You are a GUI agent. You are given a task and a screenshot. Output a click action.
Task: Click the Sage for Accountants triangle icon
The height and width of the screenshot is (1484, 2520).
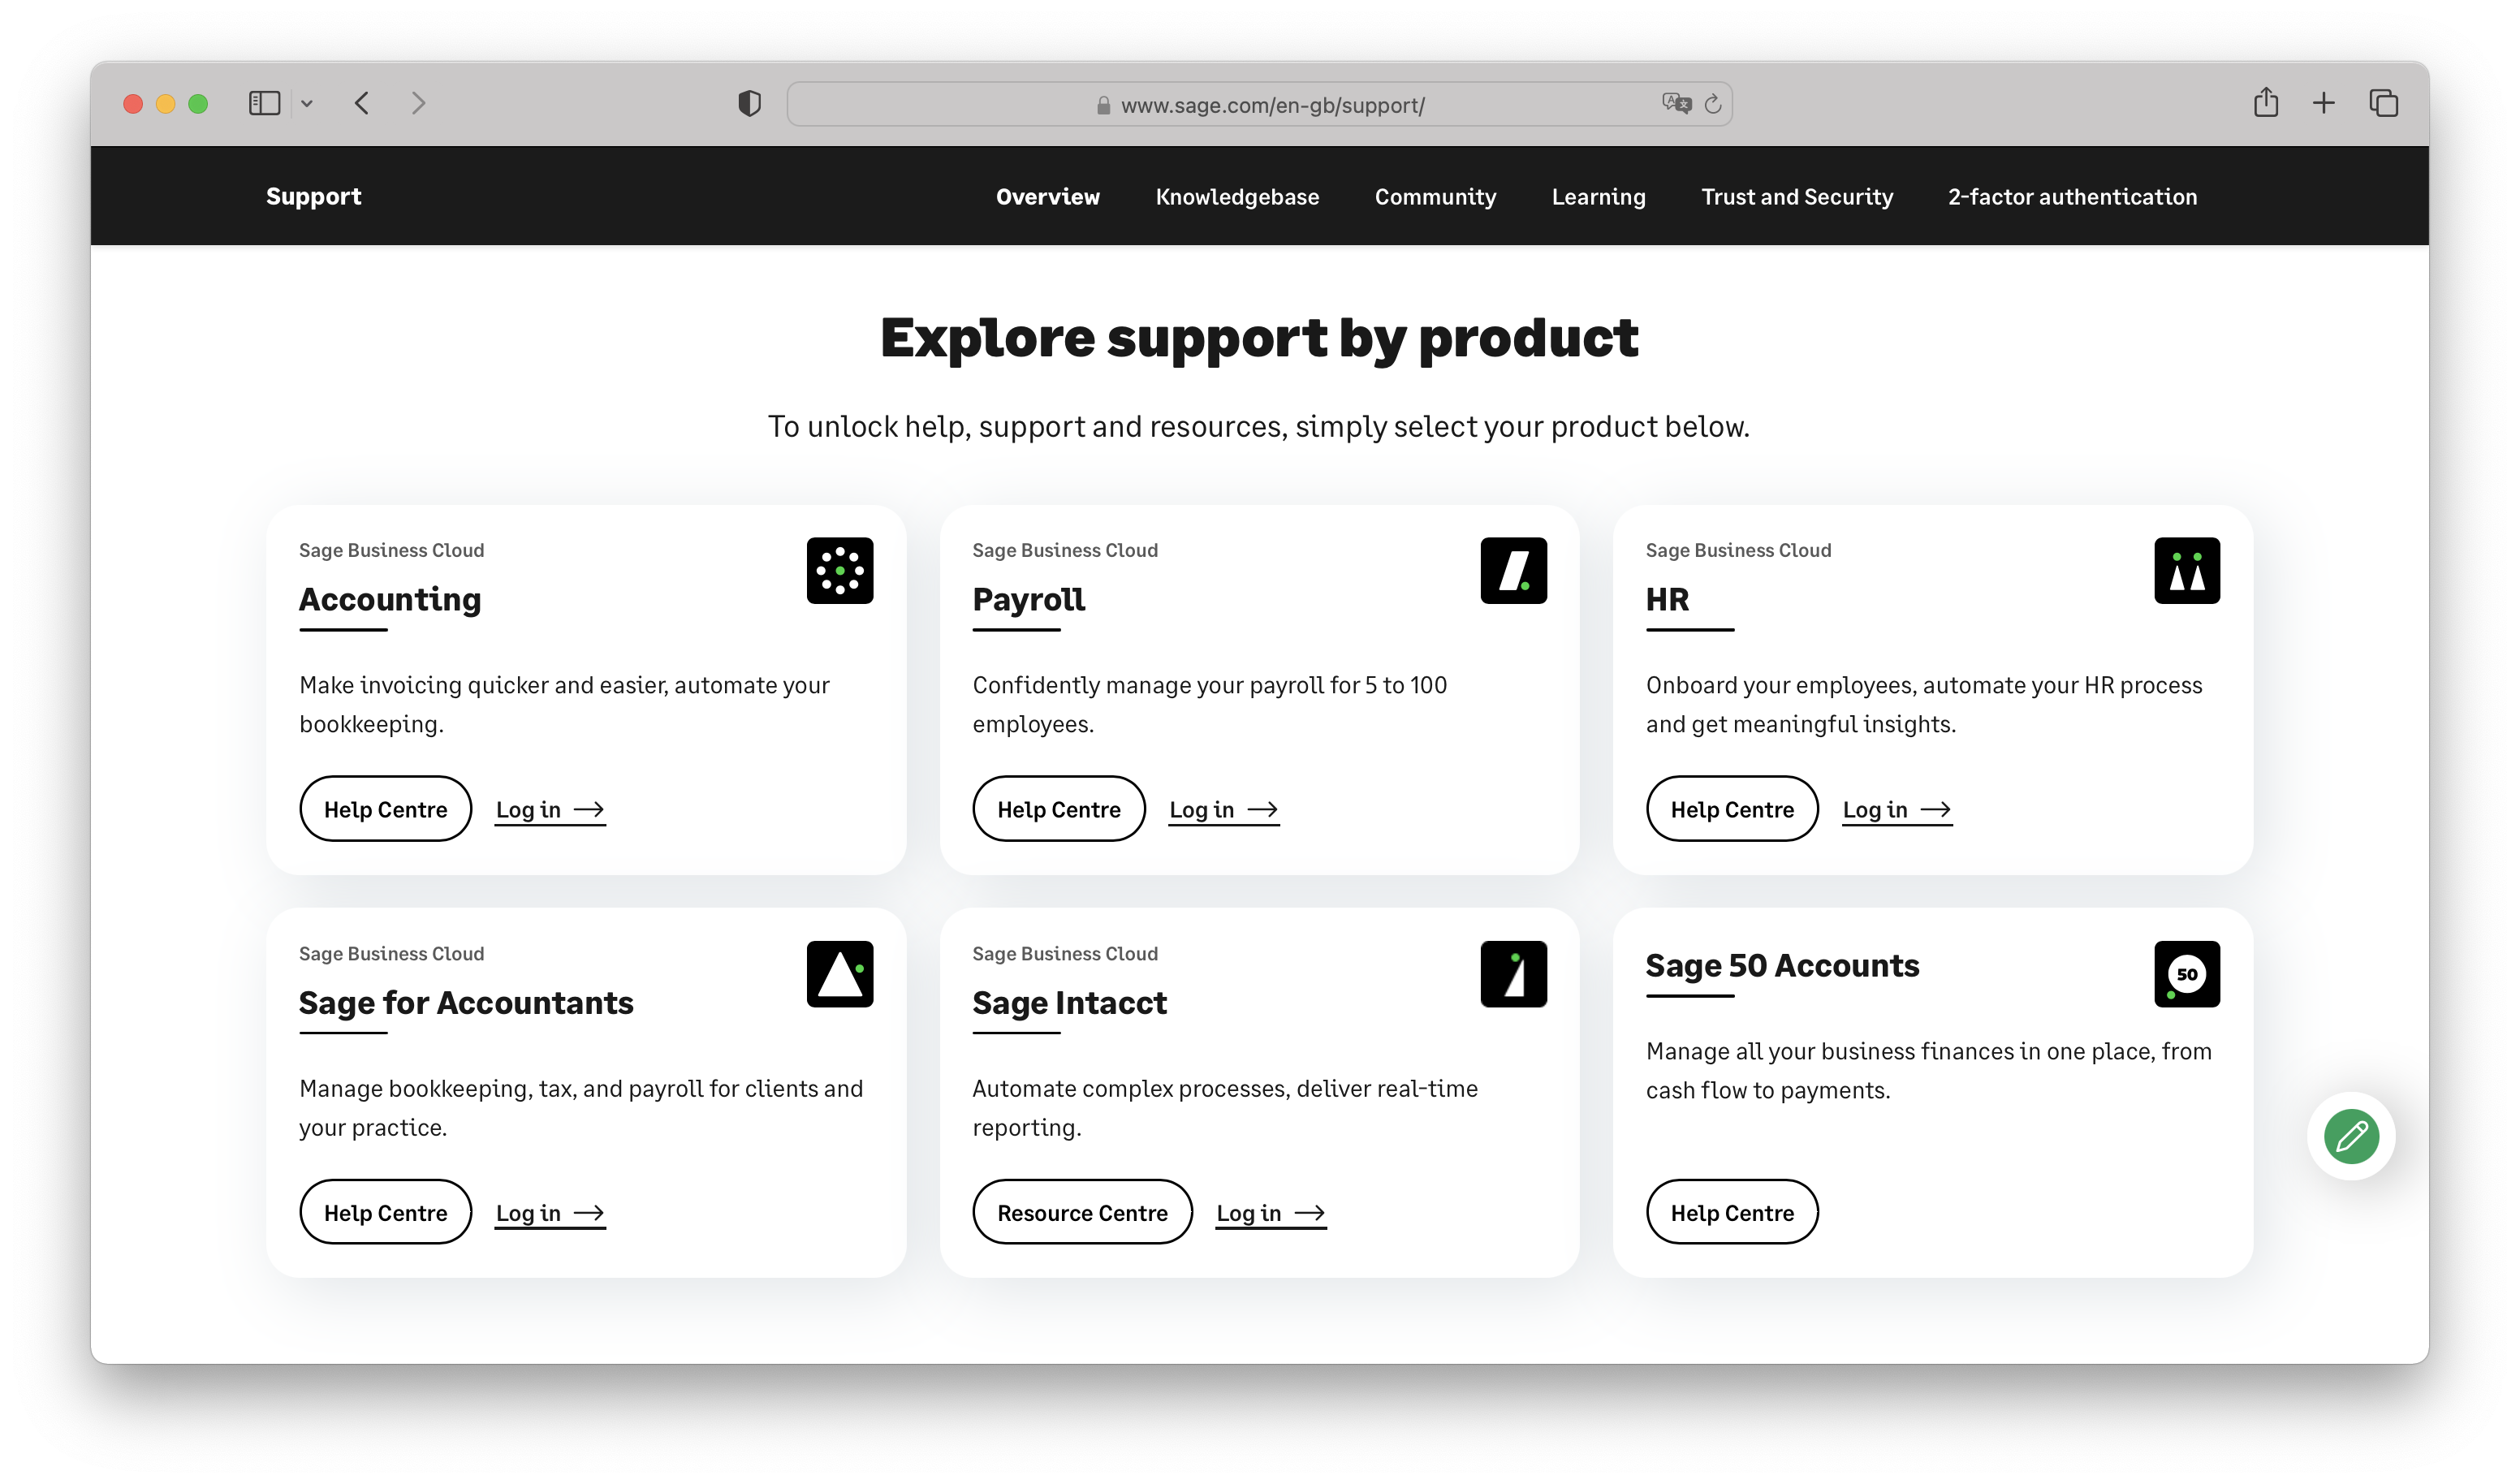(x=839, y=973)
